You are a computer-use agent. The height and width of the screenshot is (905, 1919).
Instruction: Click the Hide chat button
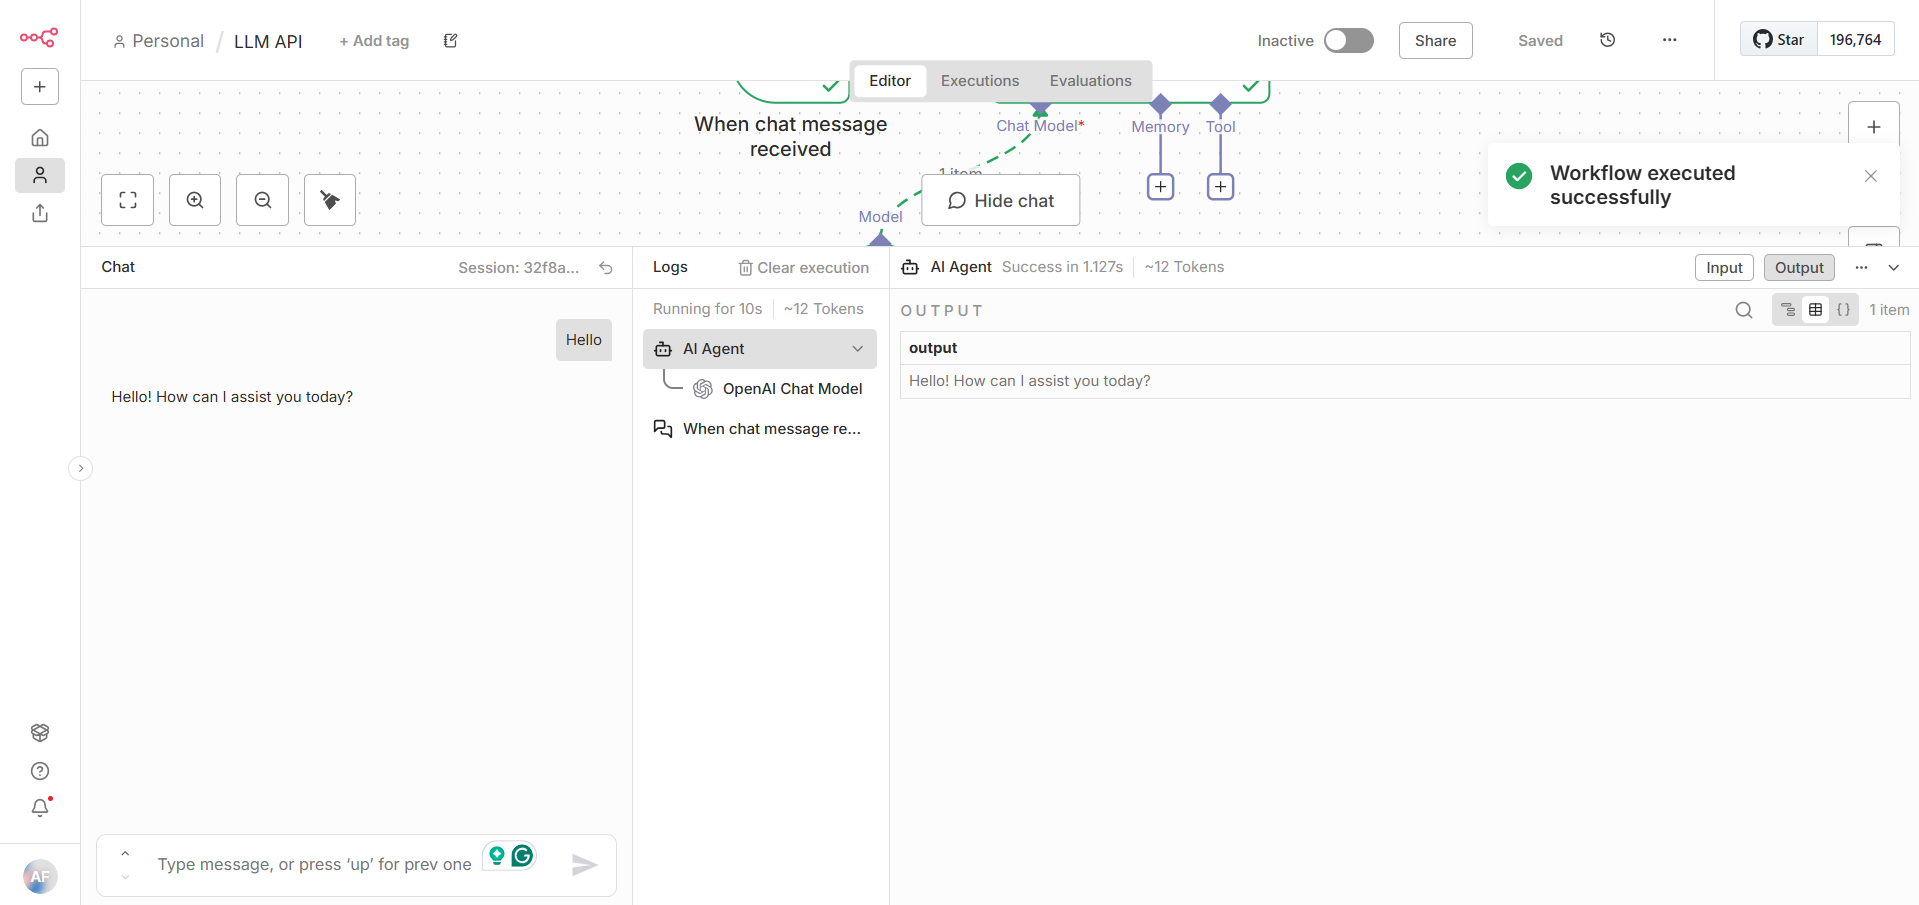click(x=1001, y=200)
